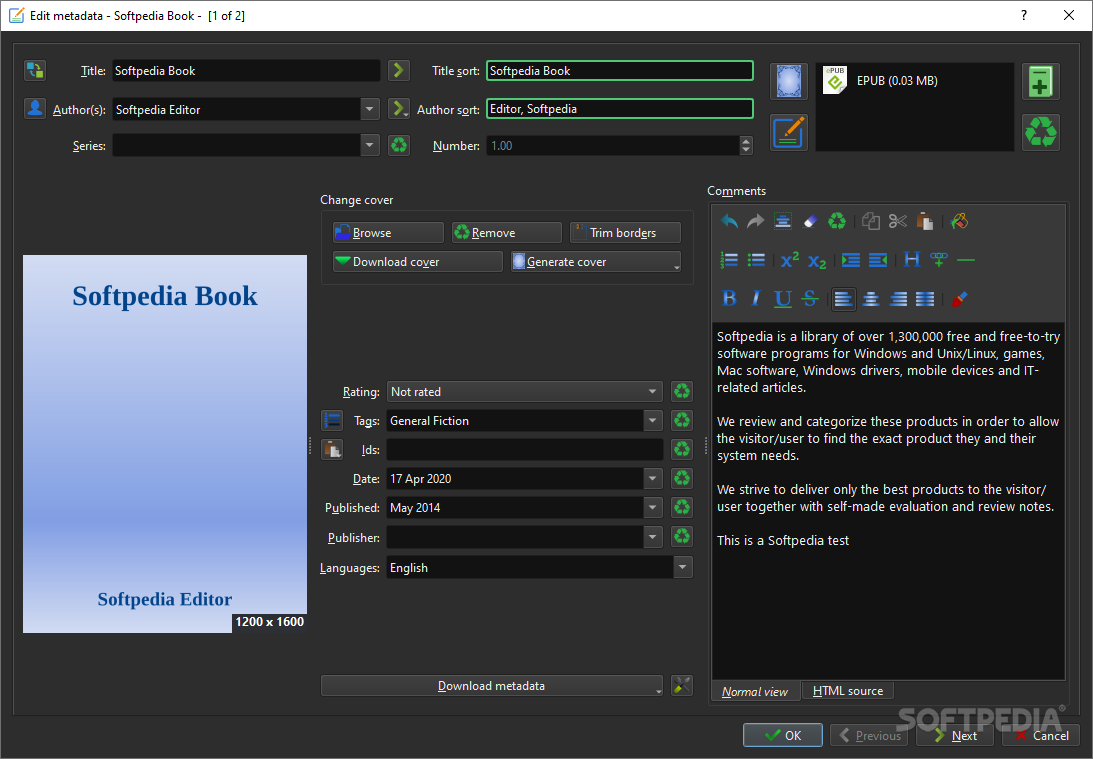
Task: Toggle bold formatting
Action: tap(729, 299)
